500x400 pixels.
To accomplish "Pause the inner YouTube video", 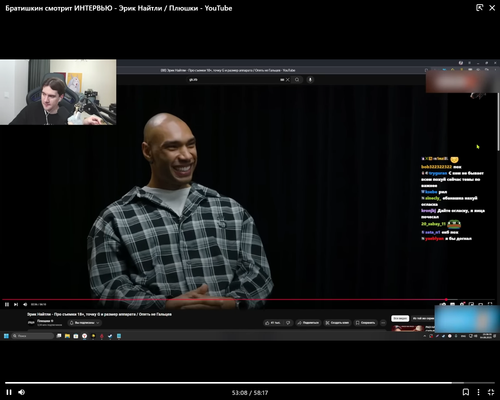I will click(7, 304).
